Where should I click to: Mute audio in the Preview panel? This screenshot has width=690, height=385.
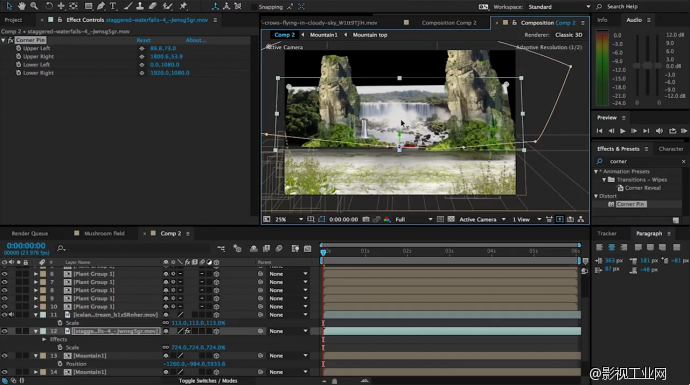click(659, 131)
